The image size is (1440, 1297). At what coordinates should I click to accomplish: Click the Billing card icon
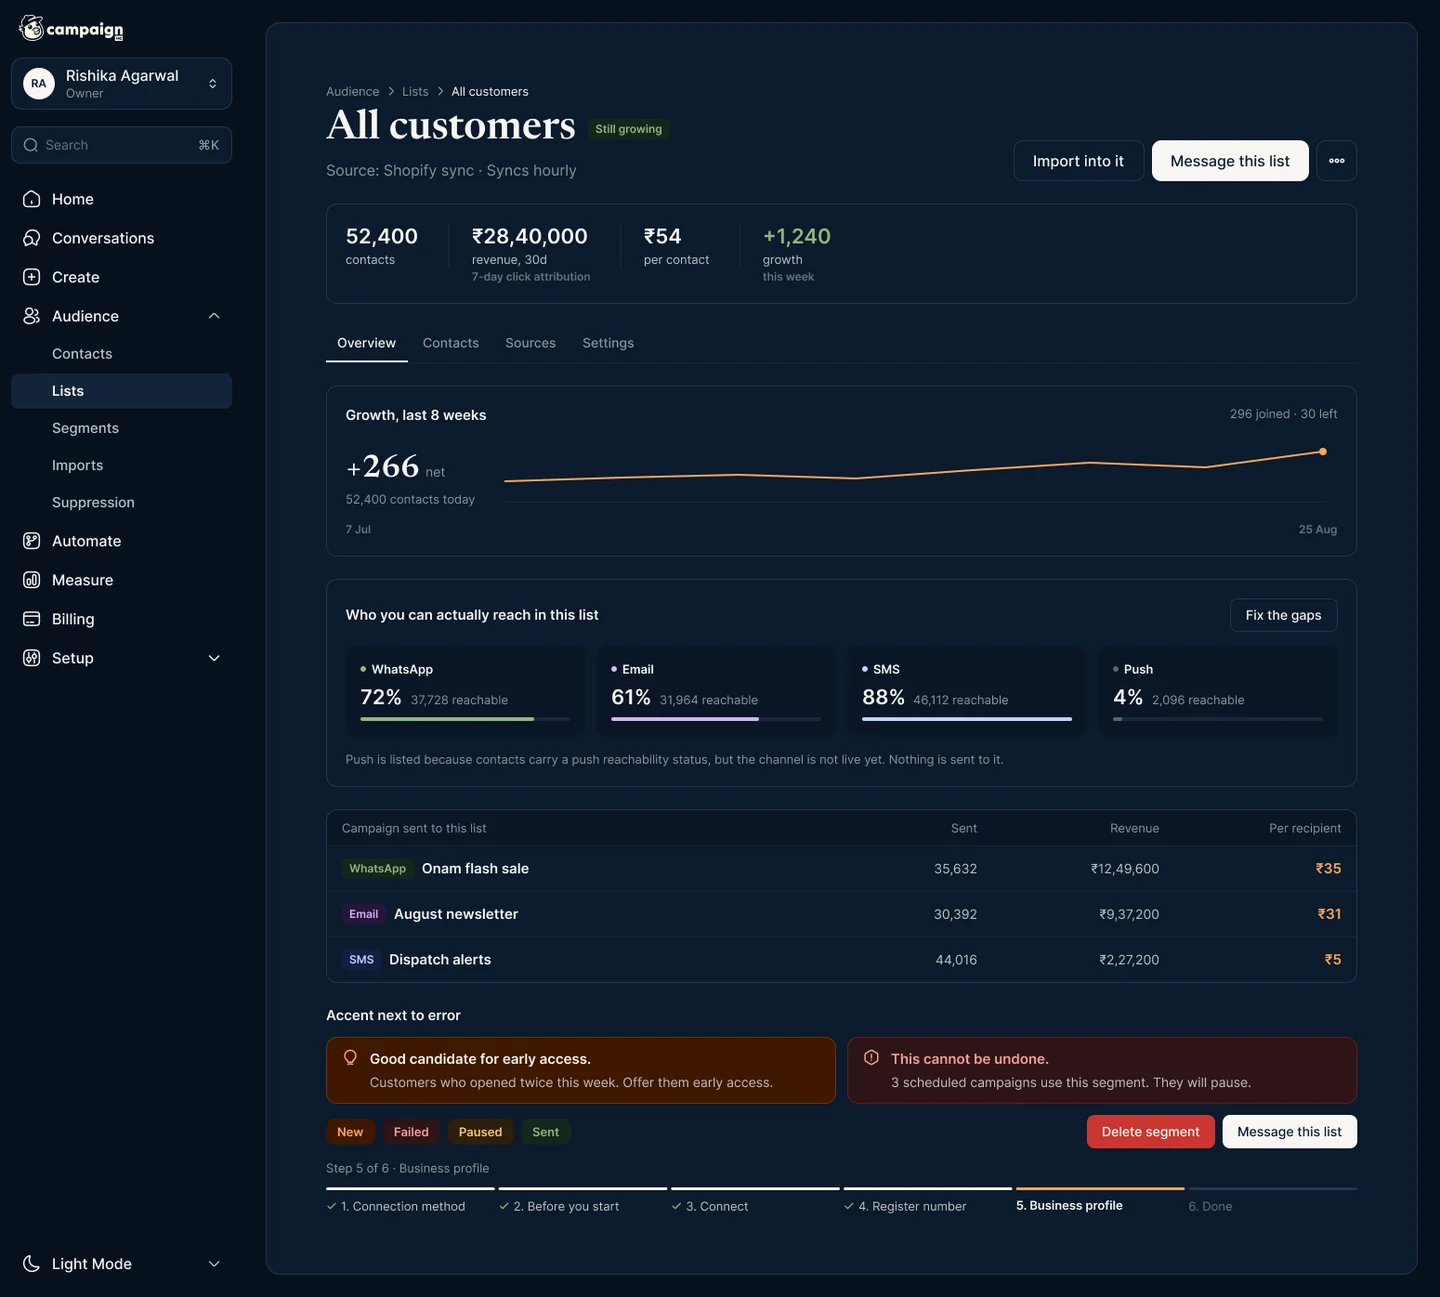(32, 619)
